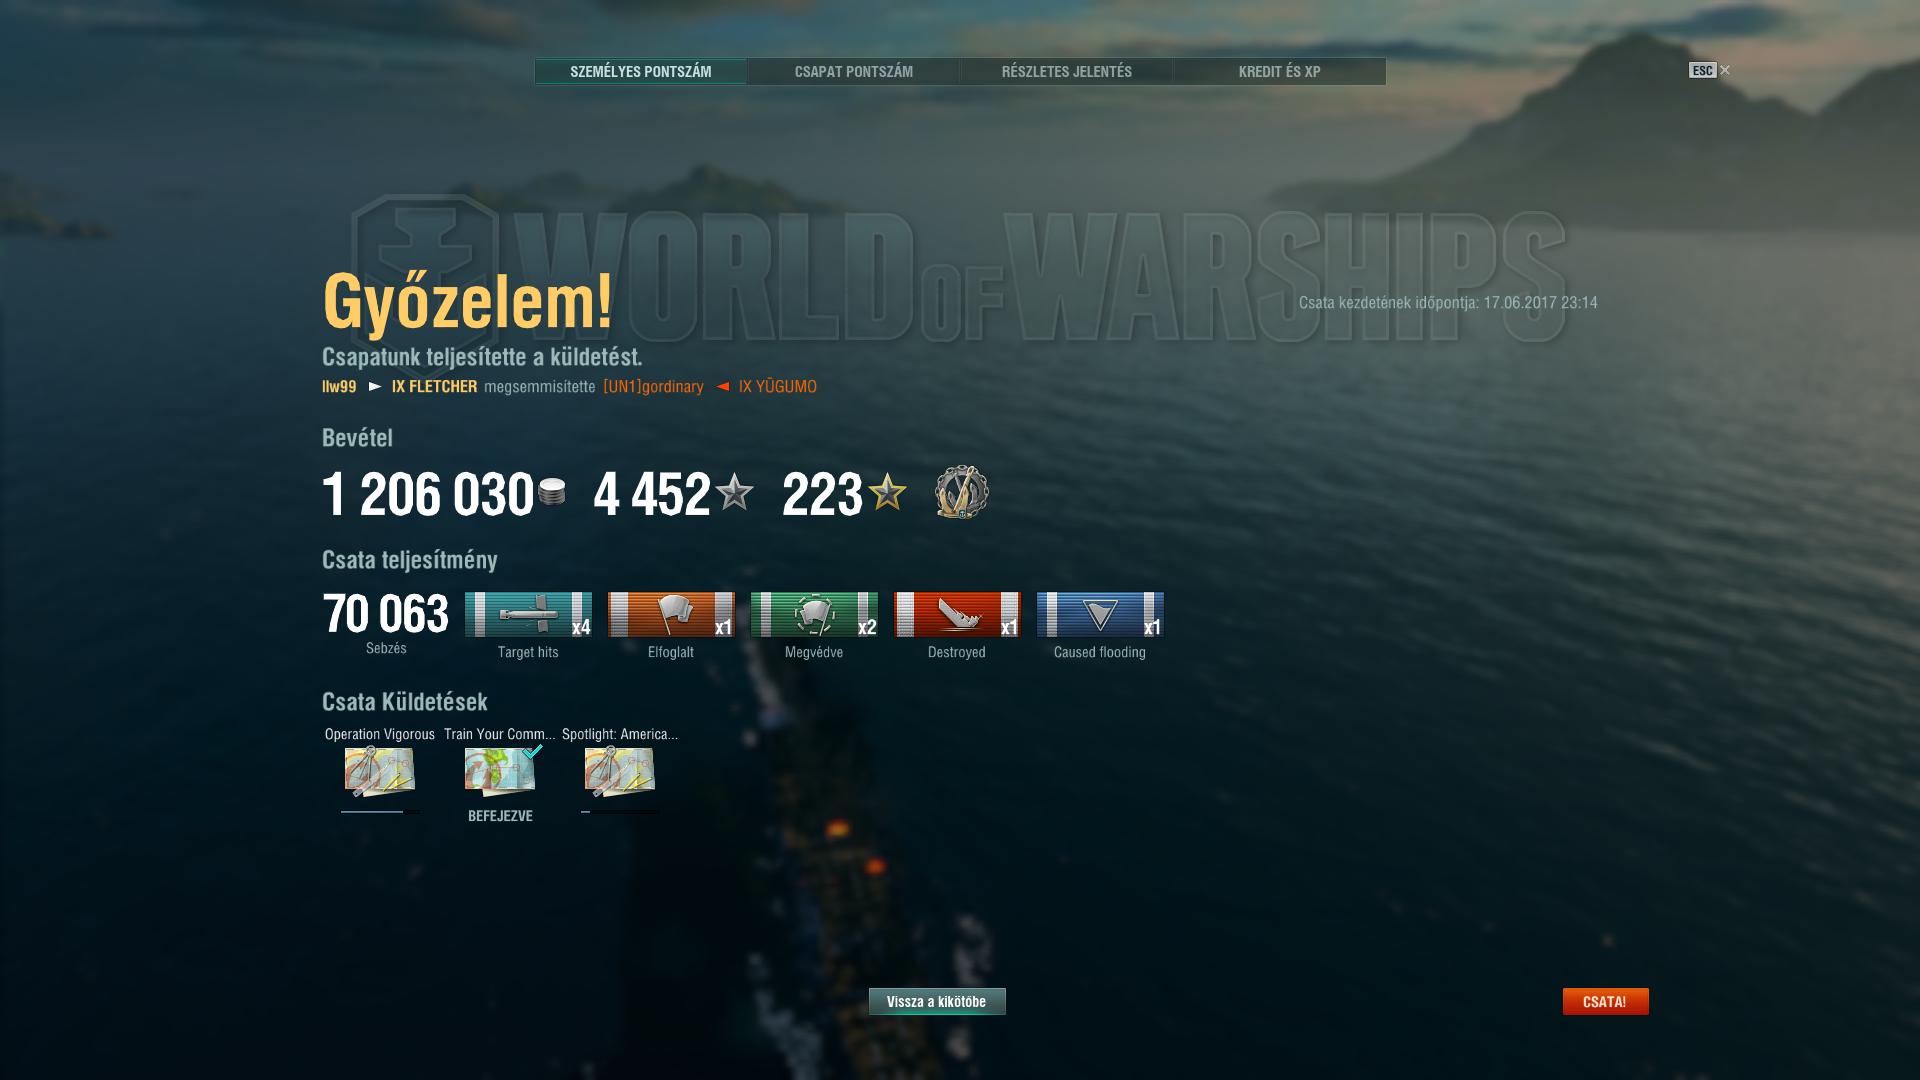Open the Operation Vigorous mission icon
The height and width of the screenshot is (1080, 1920).
click(x=380, y=771)
